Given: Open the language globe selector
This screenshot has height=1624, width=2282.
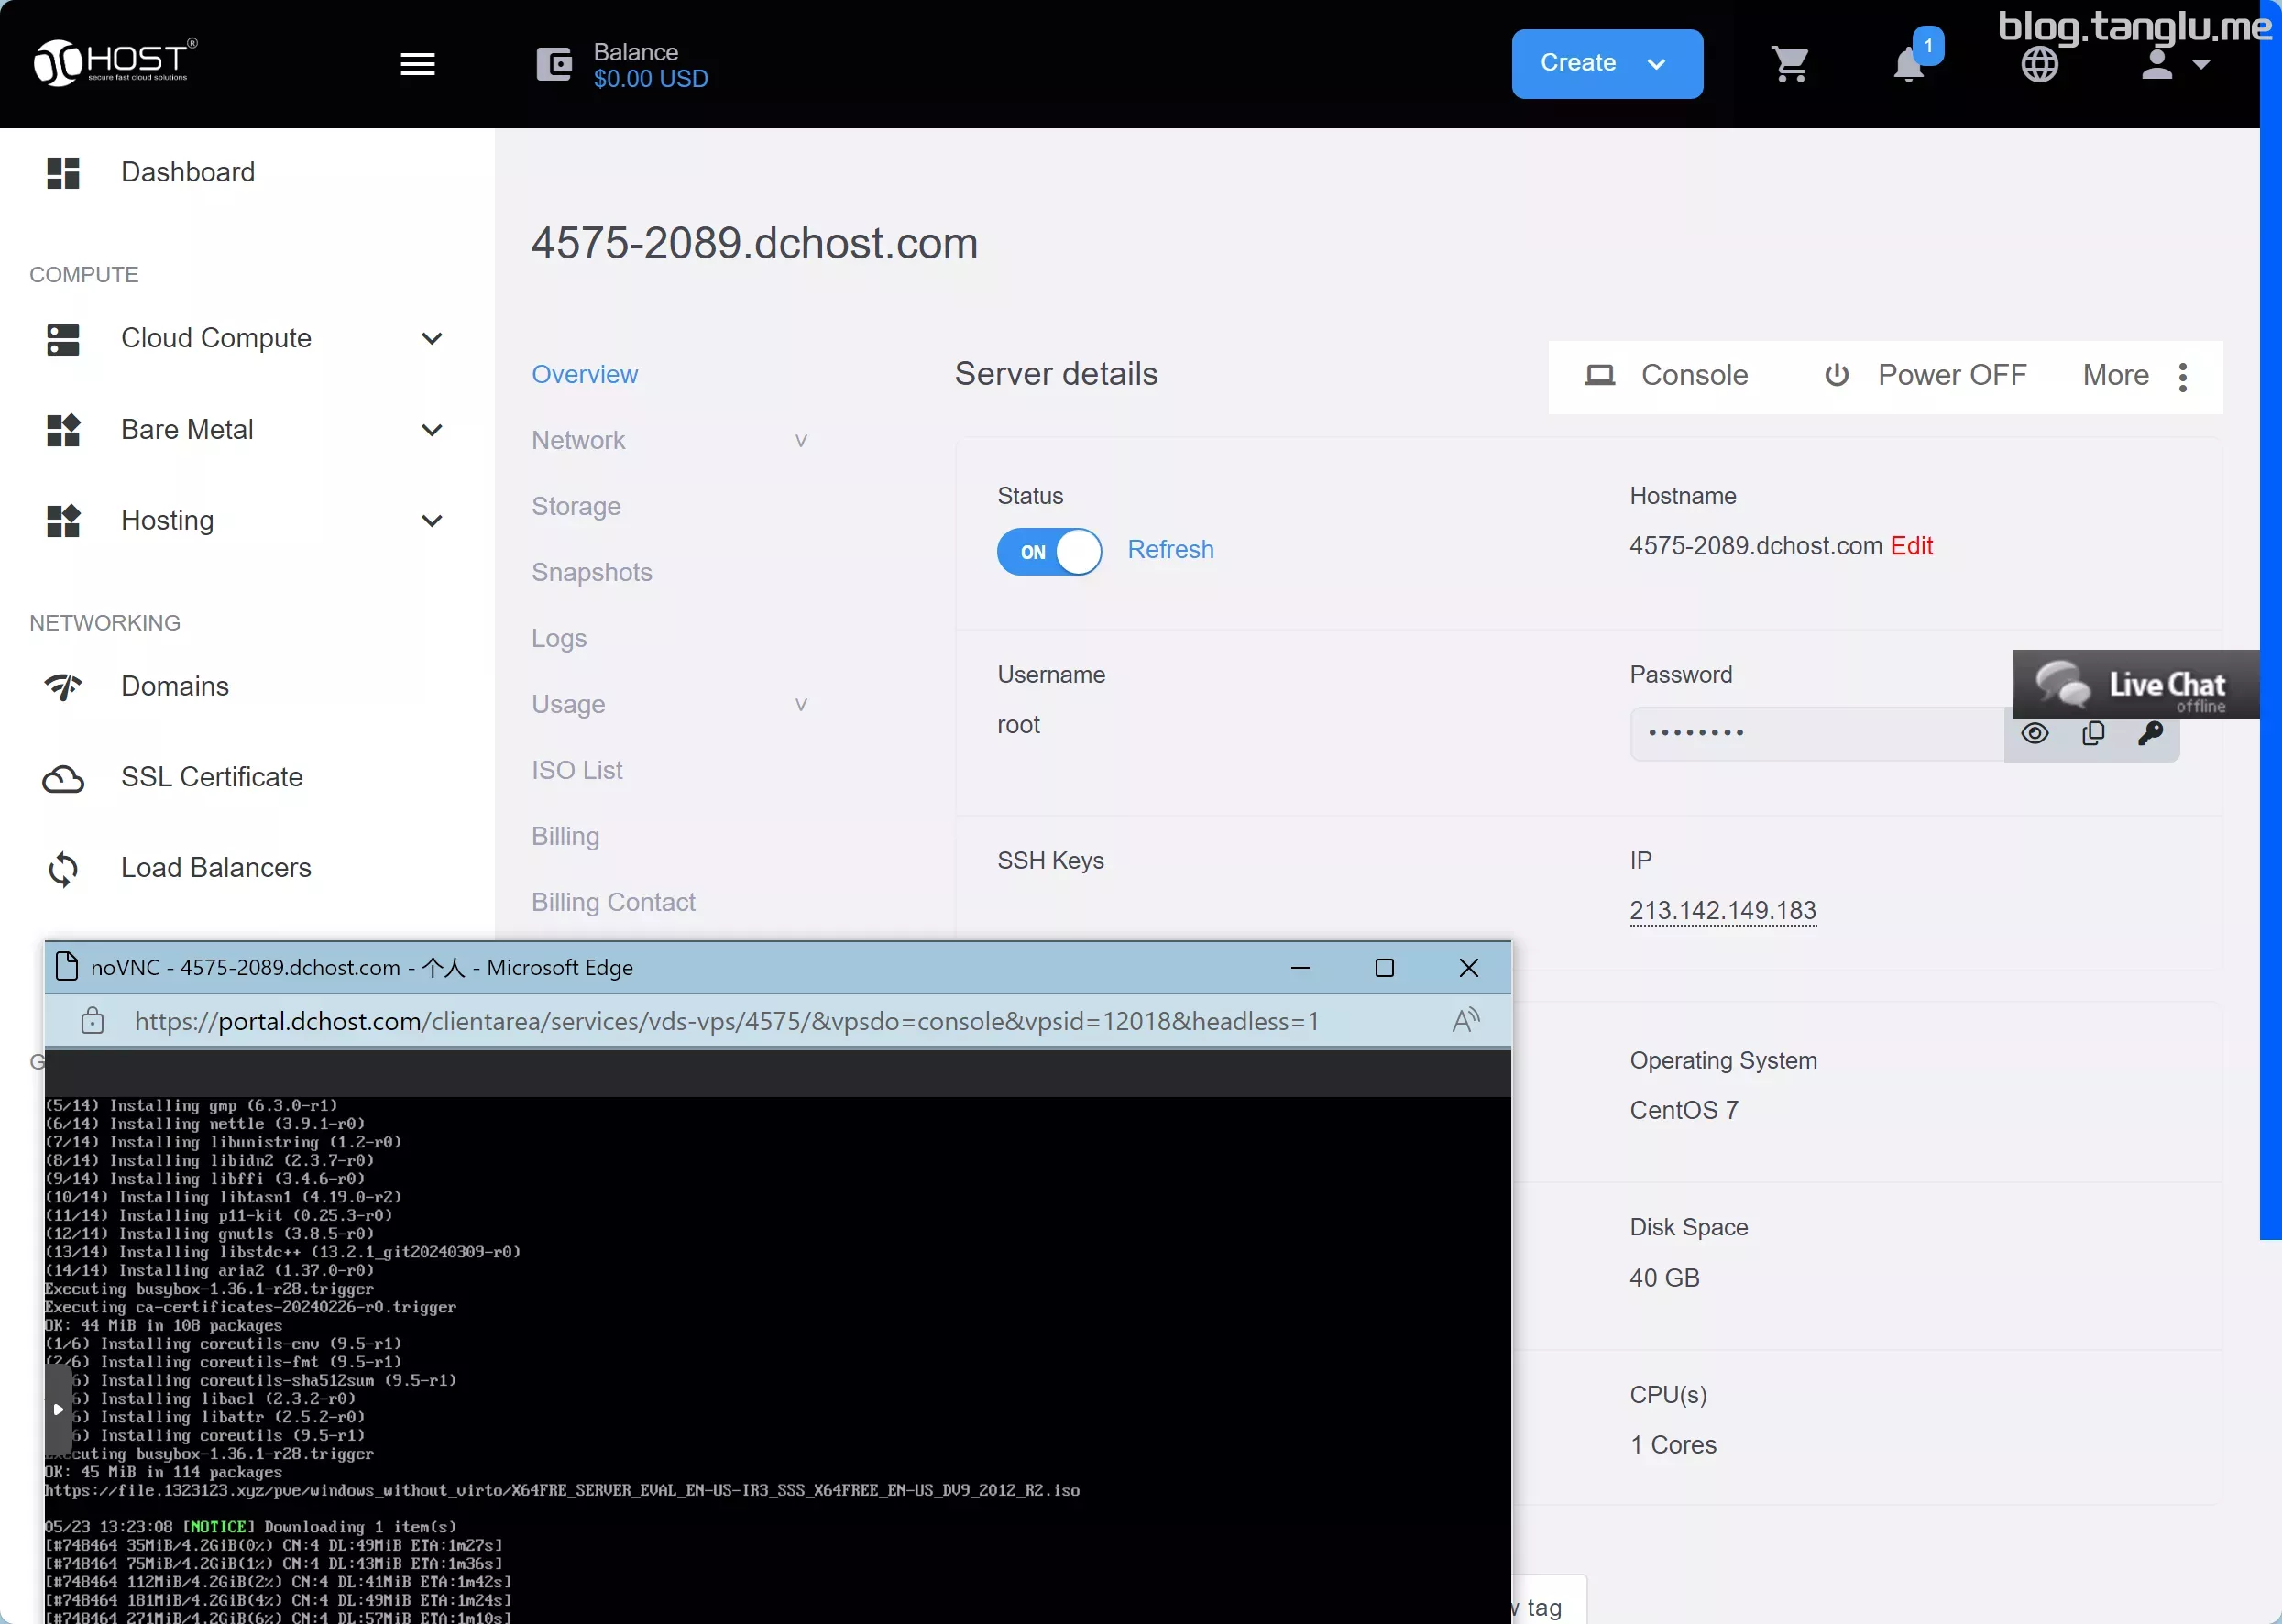Looking at the screenshot, I should [2039, 65].
